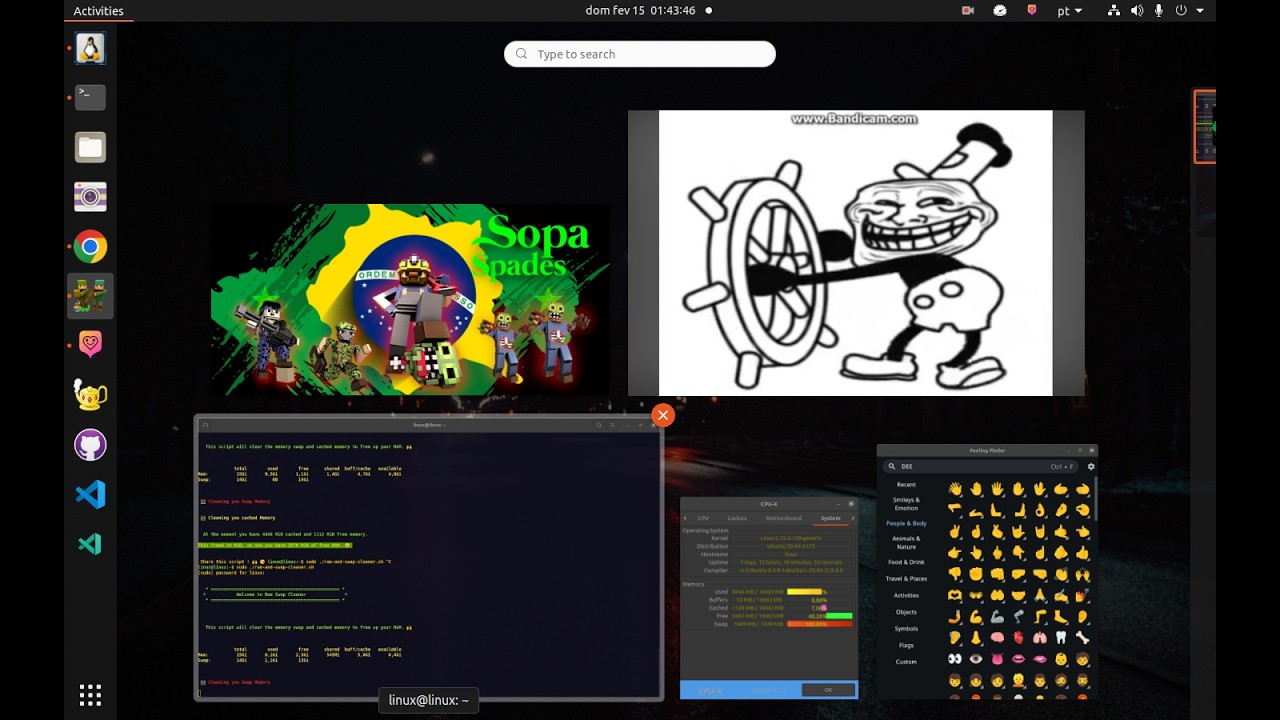This screenshot has width=1280, height=720.
Task: Launch Terminal from the dock
Action: pyautogui.click(x=90, y=97)
